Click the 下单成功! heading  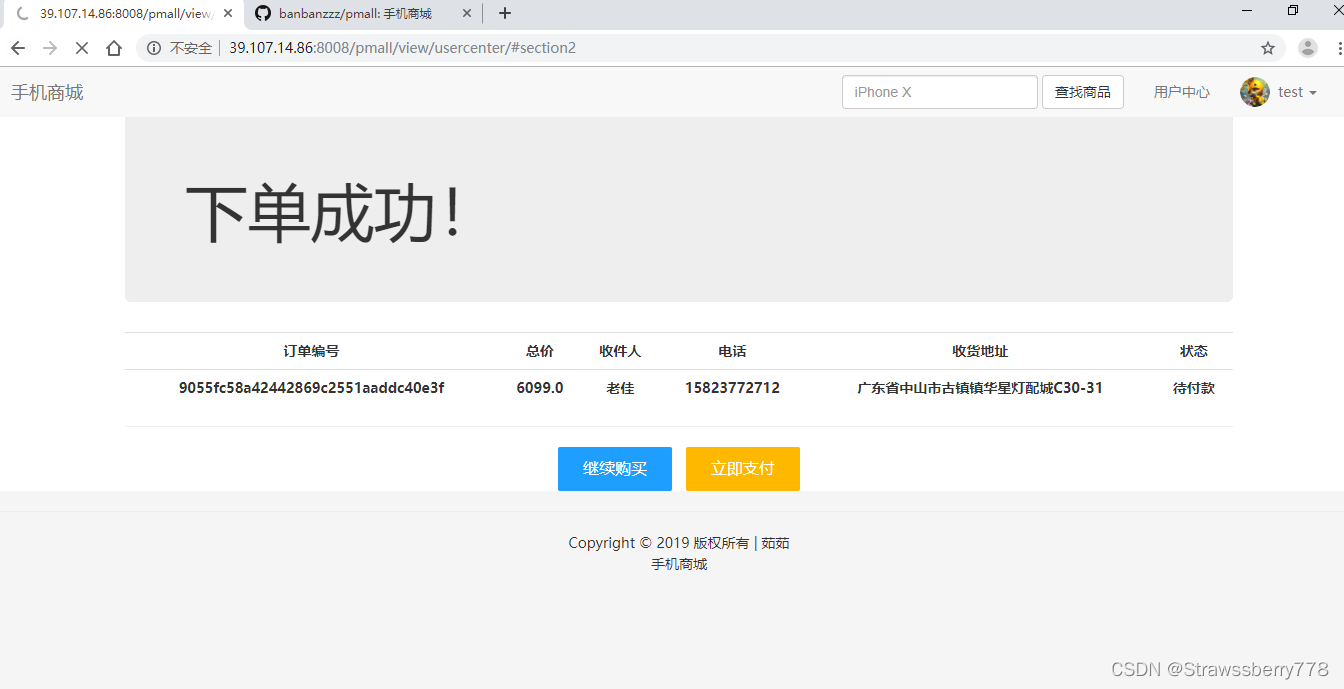click(x=324, y=214)
